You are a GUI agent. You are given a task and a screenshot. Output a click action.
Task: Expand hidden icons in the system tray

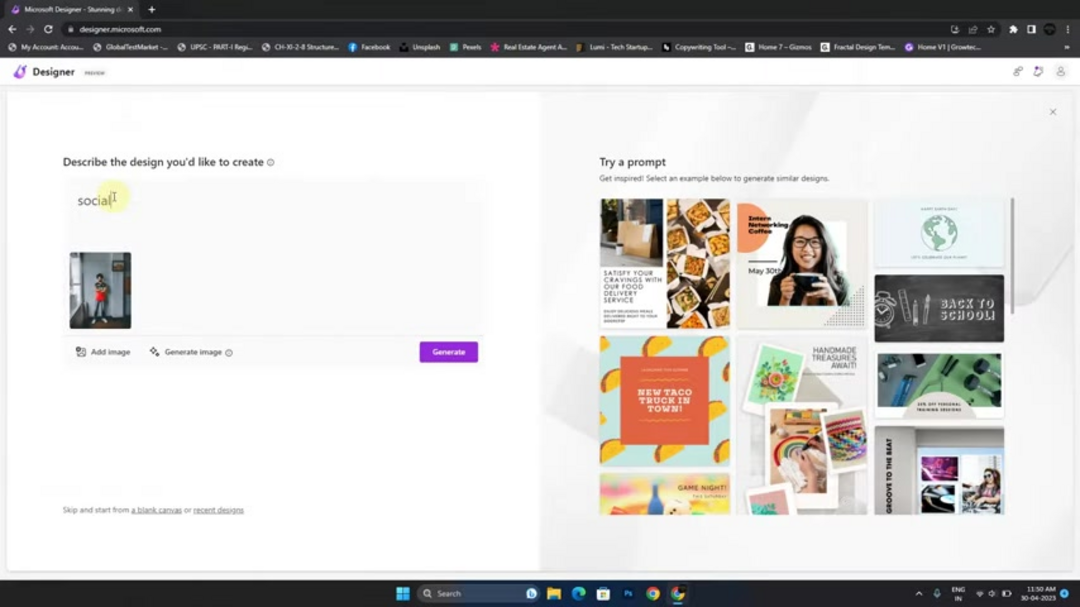pyautogui.click(x=918, y=592)
